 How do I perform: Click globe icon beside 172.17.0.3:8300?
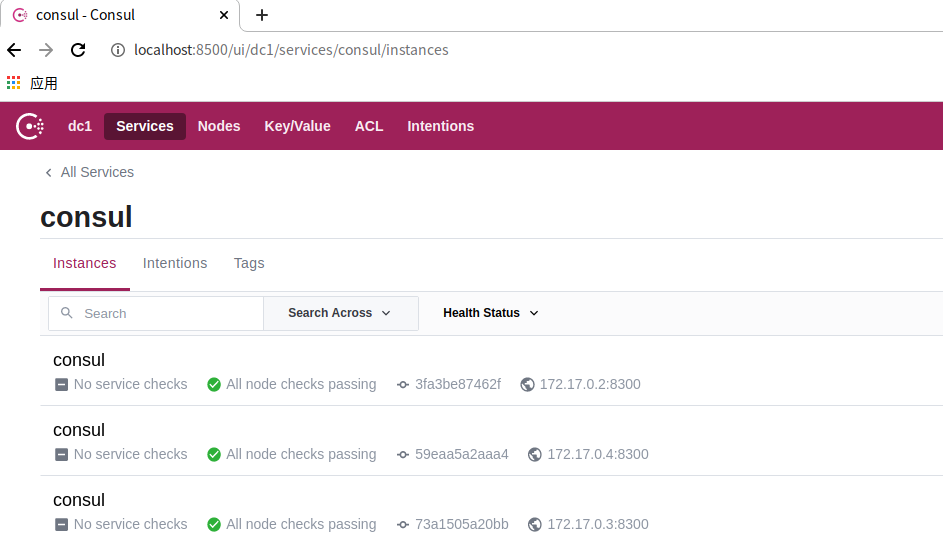[x=535, y=525]
